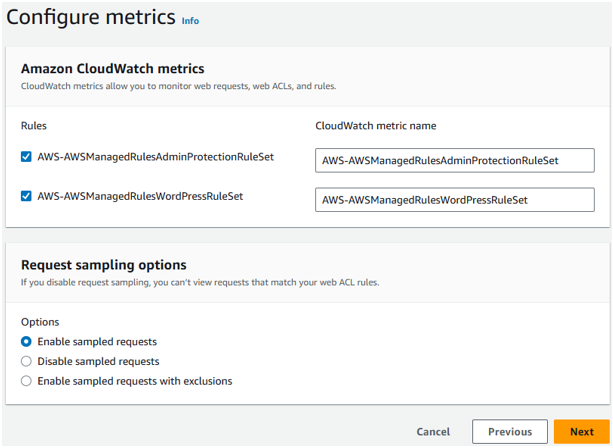Choose Enable sampled requests with exclusions
Viewport: 613px width, 448px height.
[26, 381]
